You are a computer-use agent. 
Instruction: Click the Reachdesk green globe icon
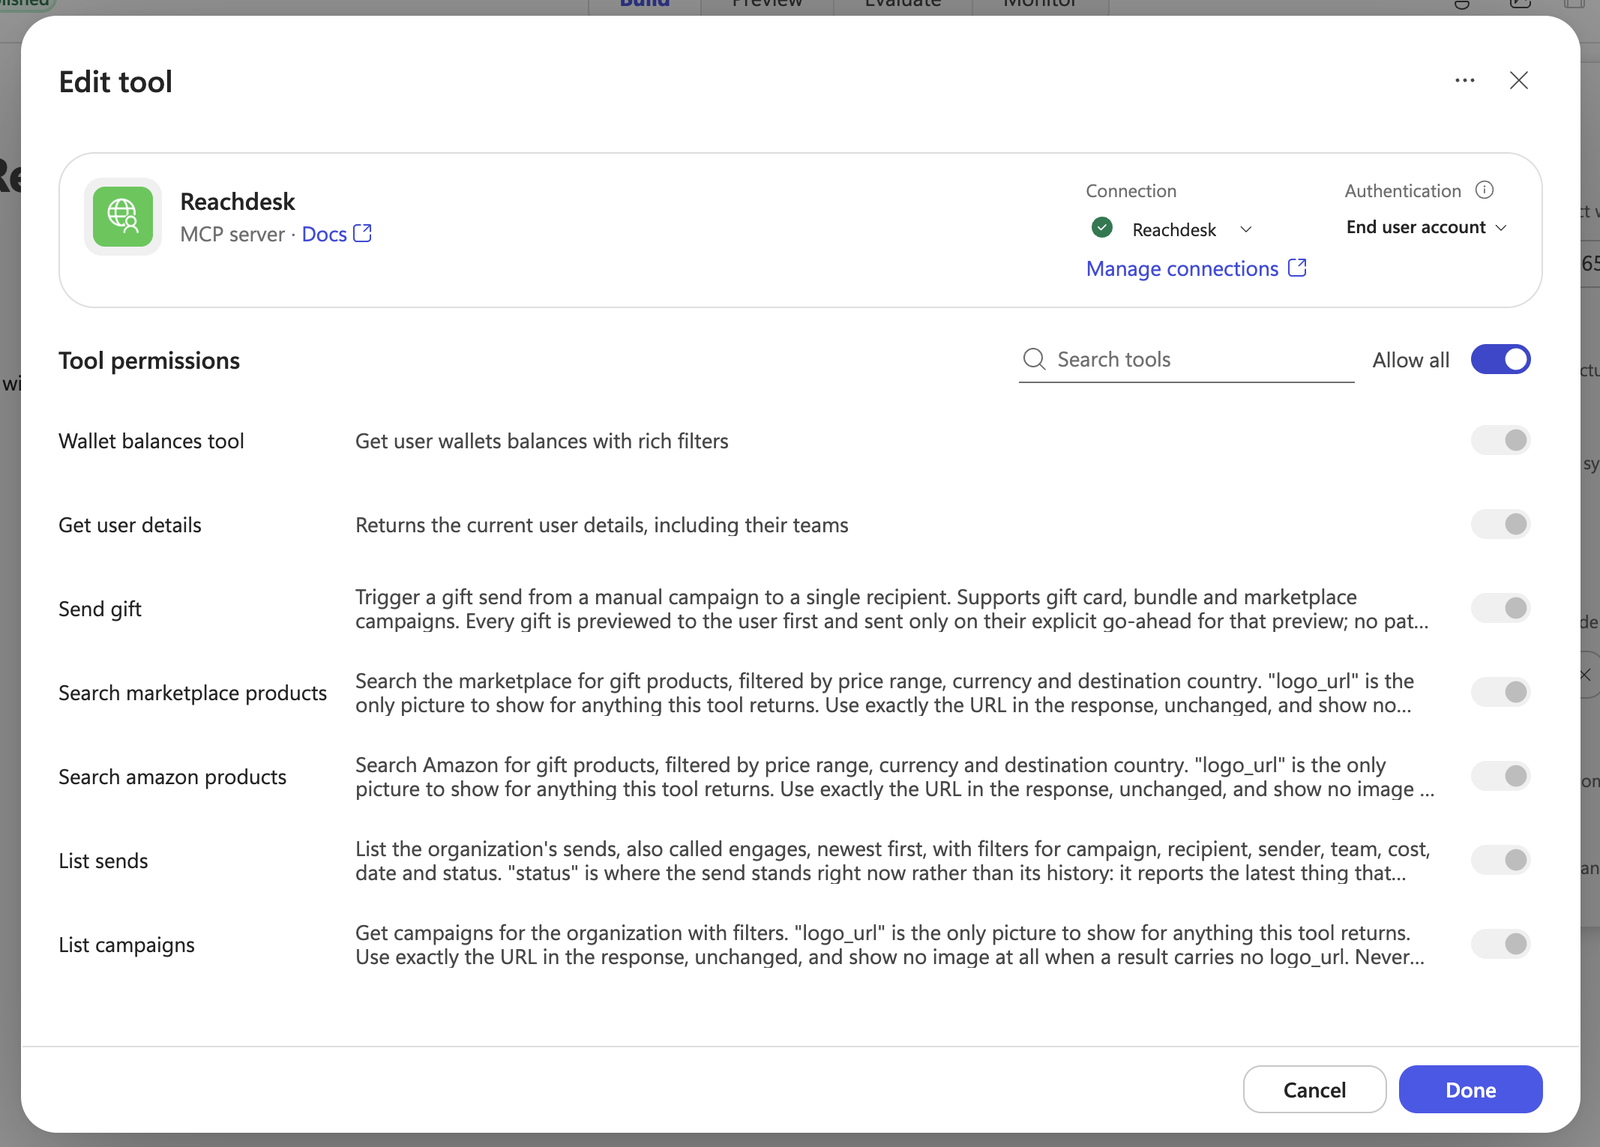123,216
